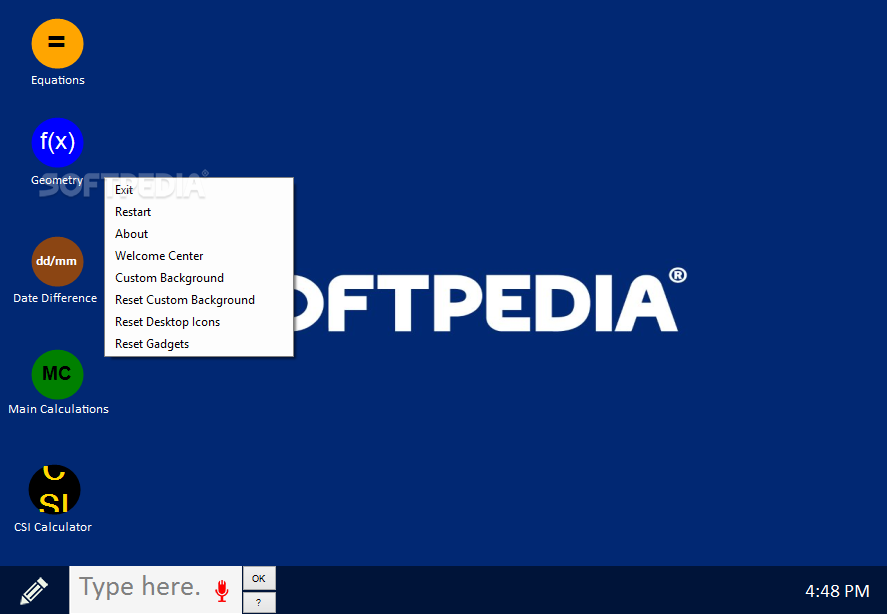Screen dimensions: 887x614
Task: Open the blue f(x) Geometry icon
Action: (x=57, y=143)
